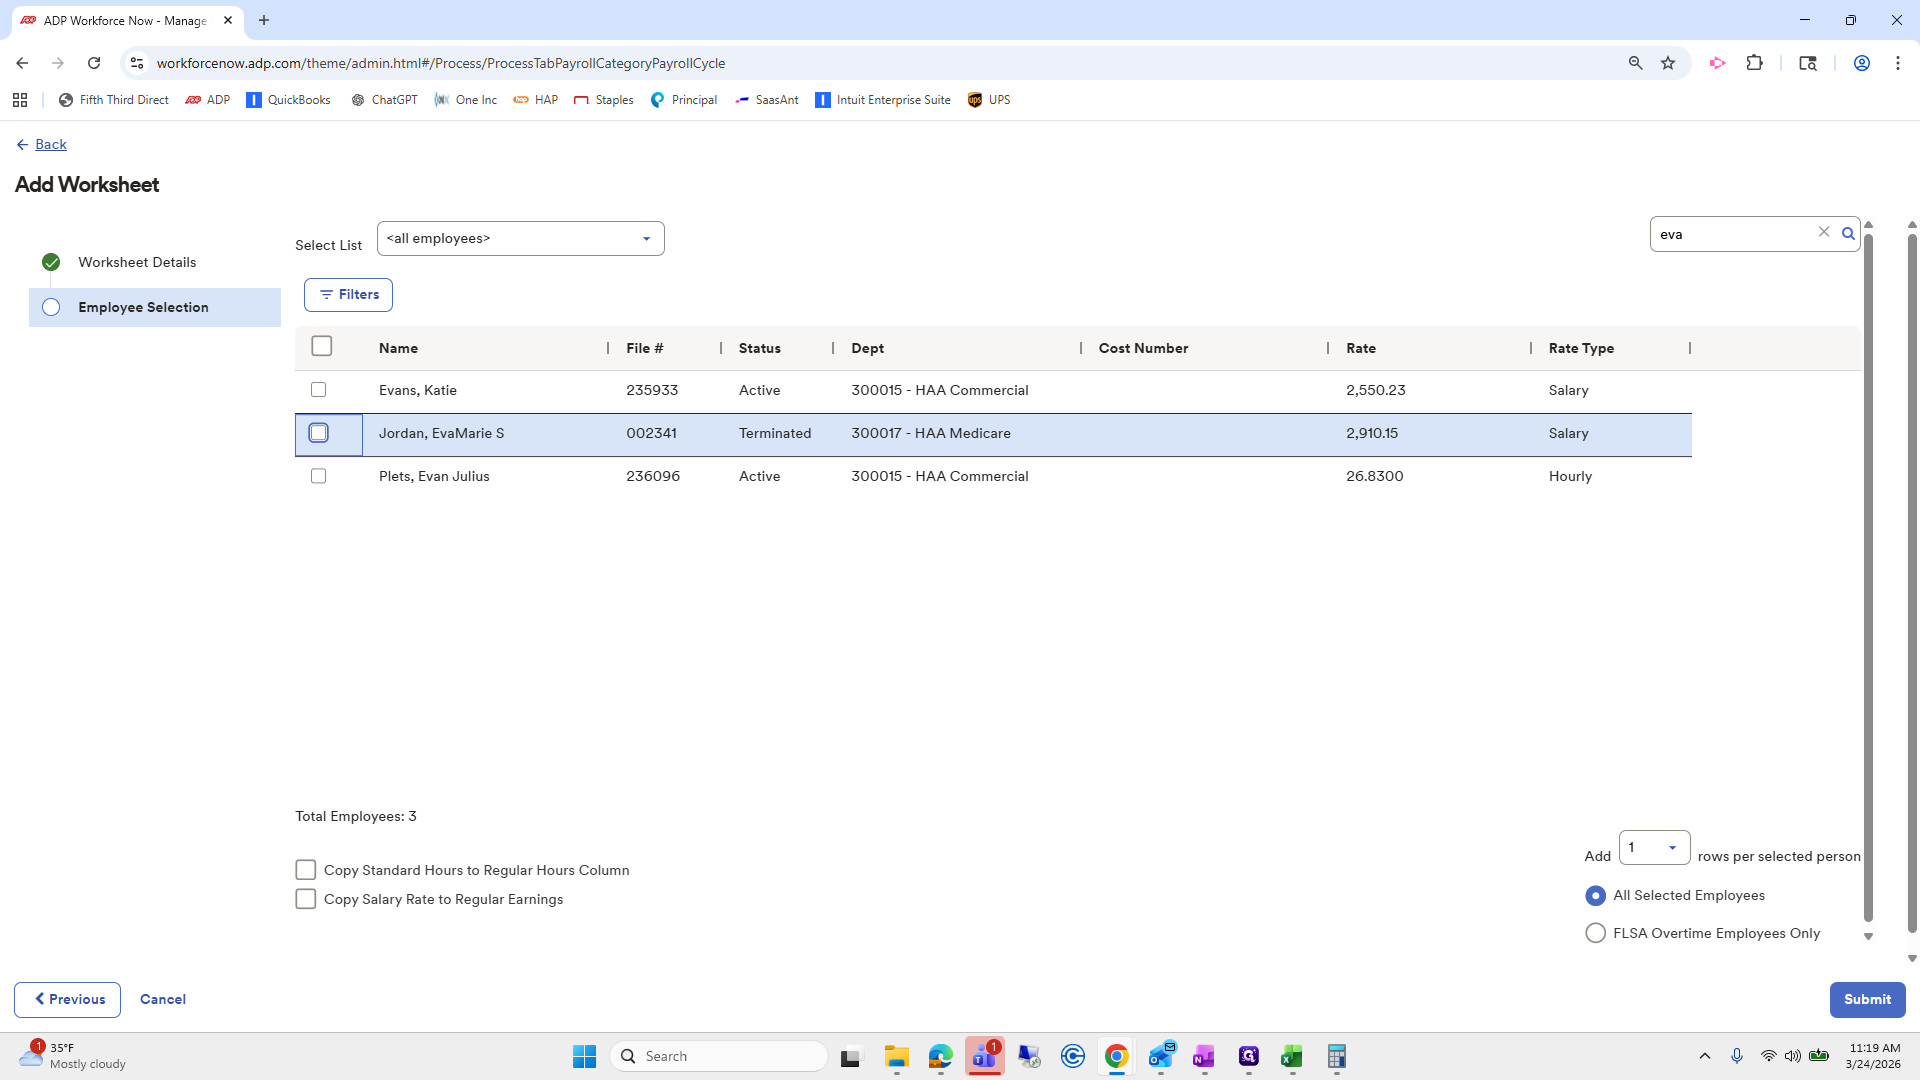Open the Filters panel
This screenshot has height=1080, width=1920.
[348, 295]
